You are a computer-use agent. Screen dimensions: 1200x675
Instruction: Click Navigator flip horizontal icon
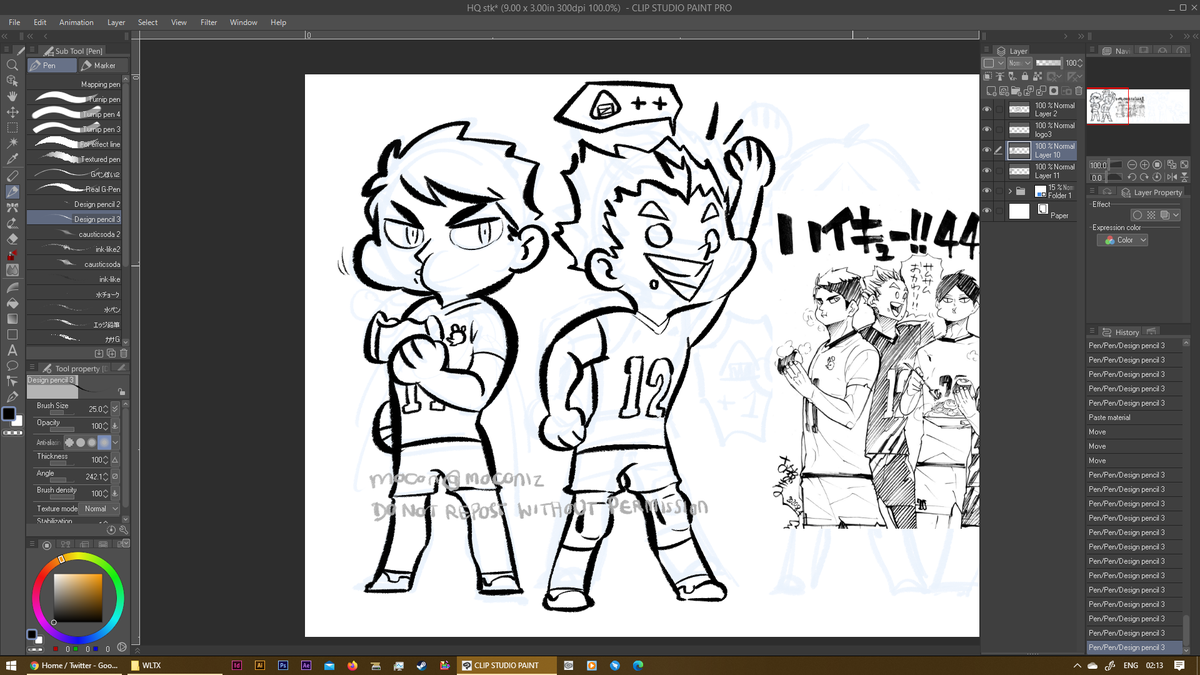pos(1172,177)
